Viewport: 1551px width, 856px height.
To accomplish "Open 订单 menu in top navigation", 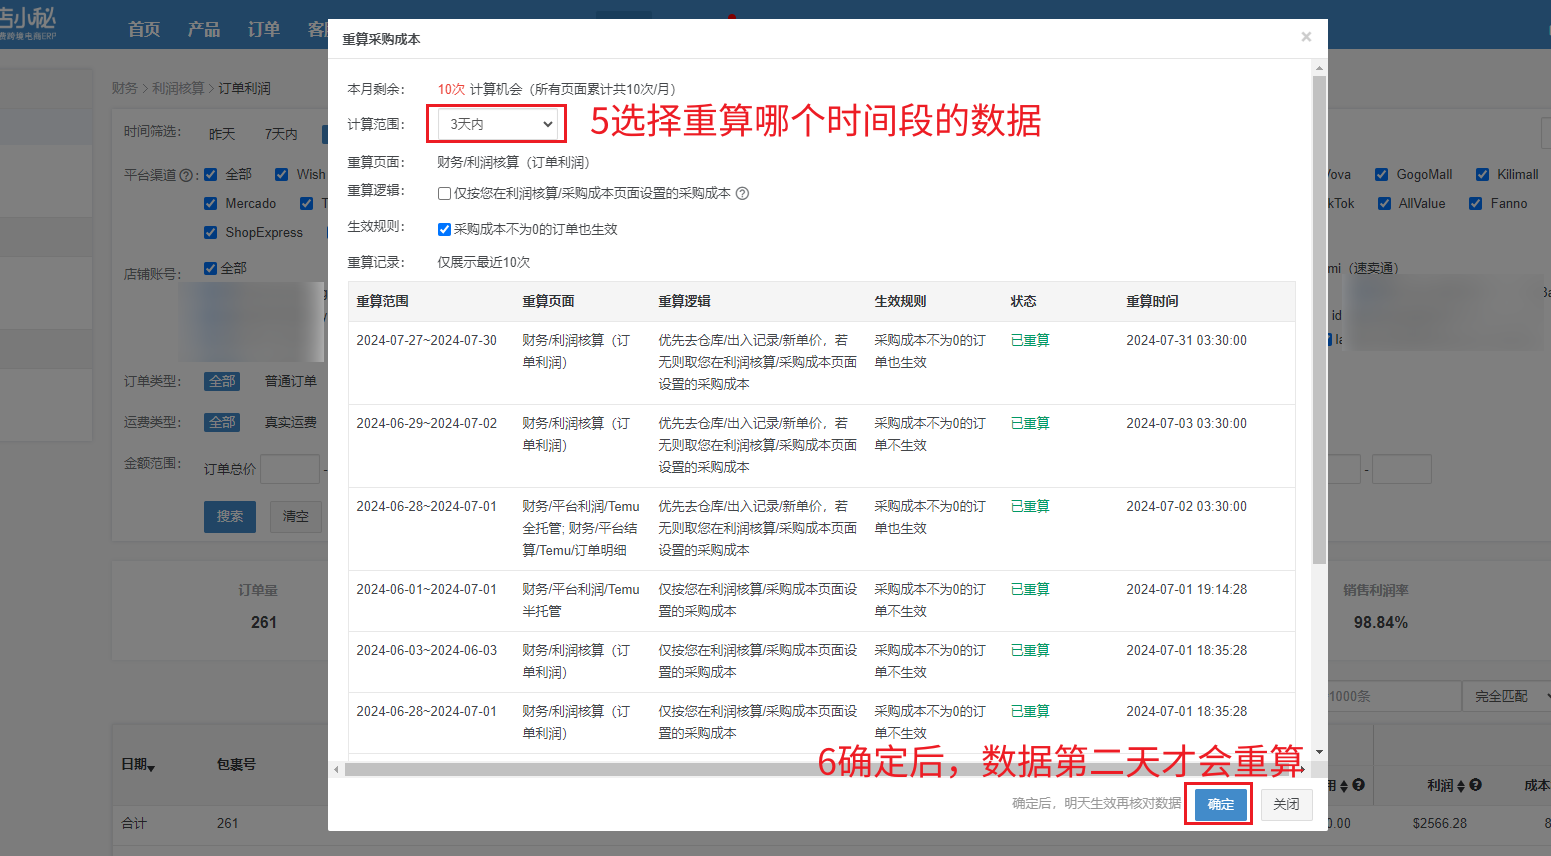I will [264, 29].
